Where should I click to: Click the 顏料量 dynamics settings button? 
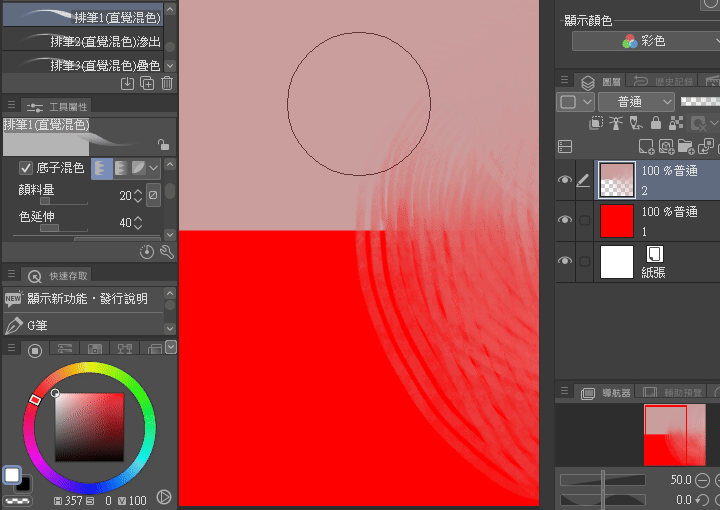pos(153,196)
